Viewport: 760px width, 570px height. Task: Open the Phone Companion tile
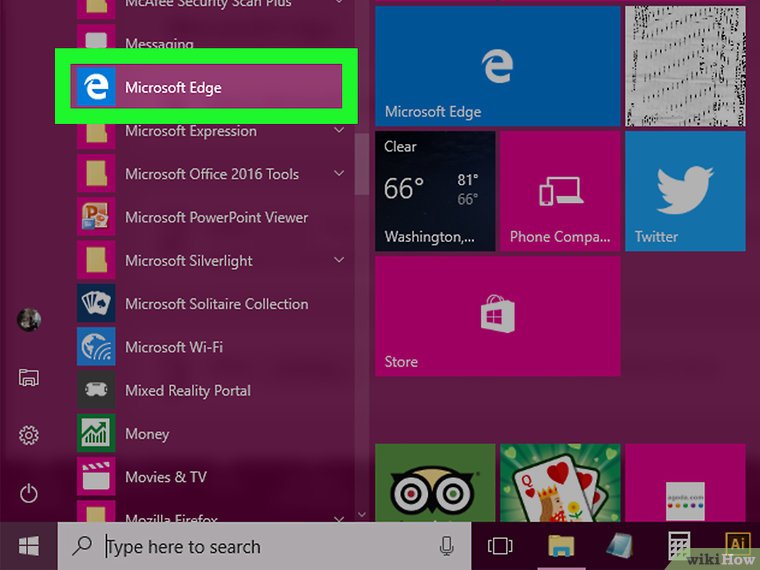pyautogui.click(x=560, y=191)
